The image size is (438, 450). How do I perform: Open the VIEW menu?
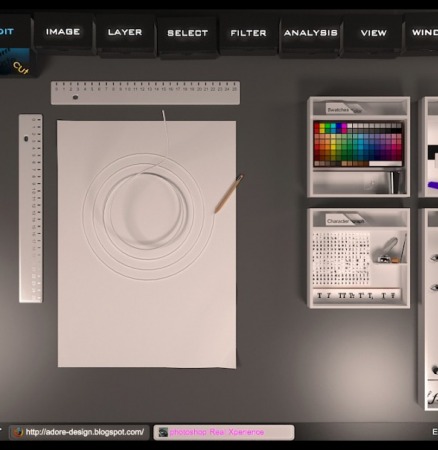pos(373,33)
